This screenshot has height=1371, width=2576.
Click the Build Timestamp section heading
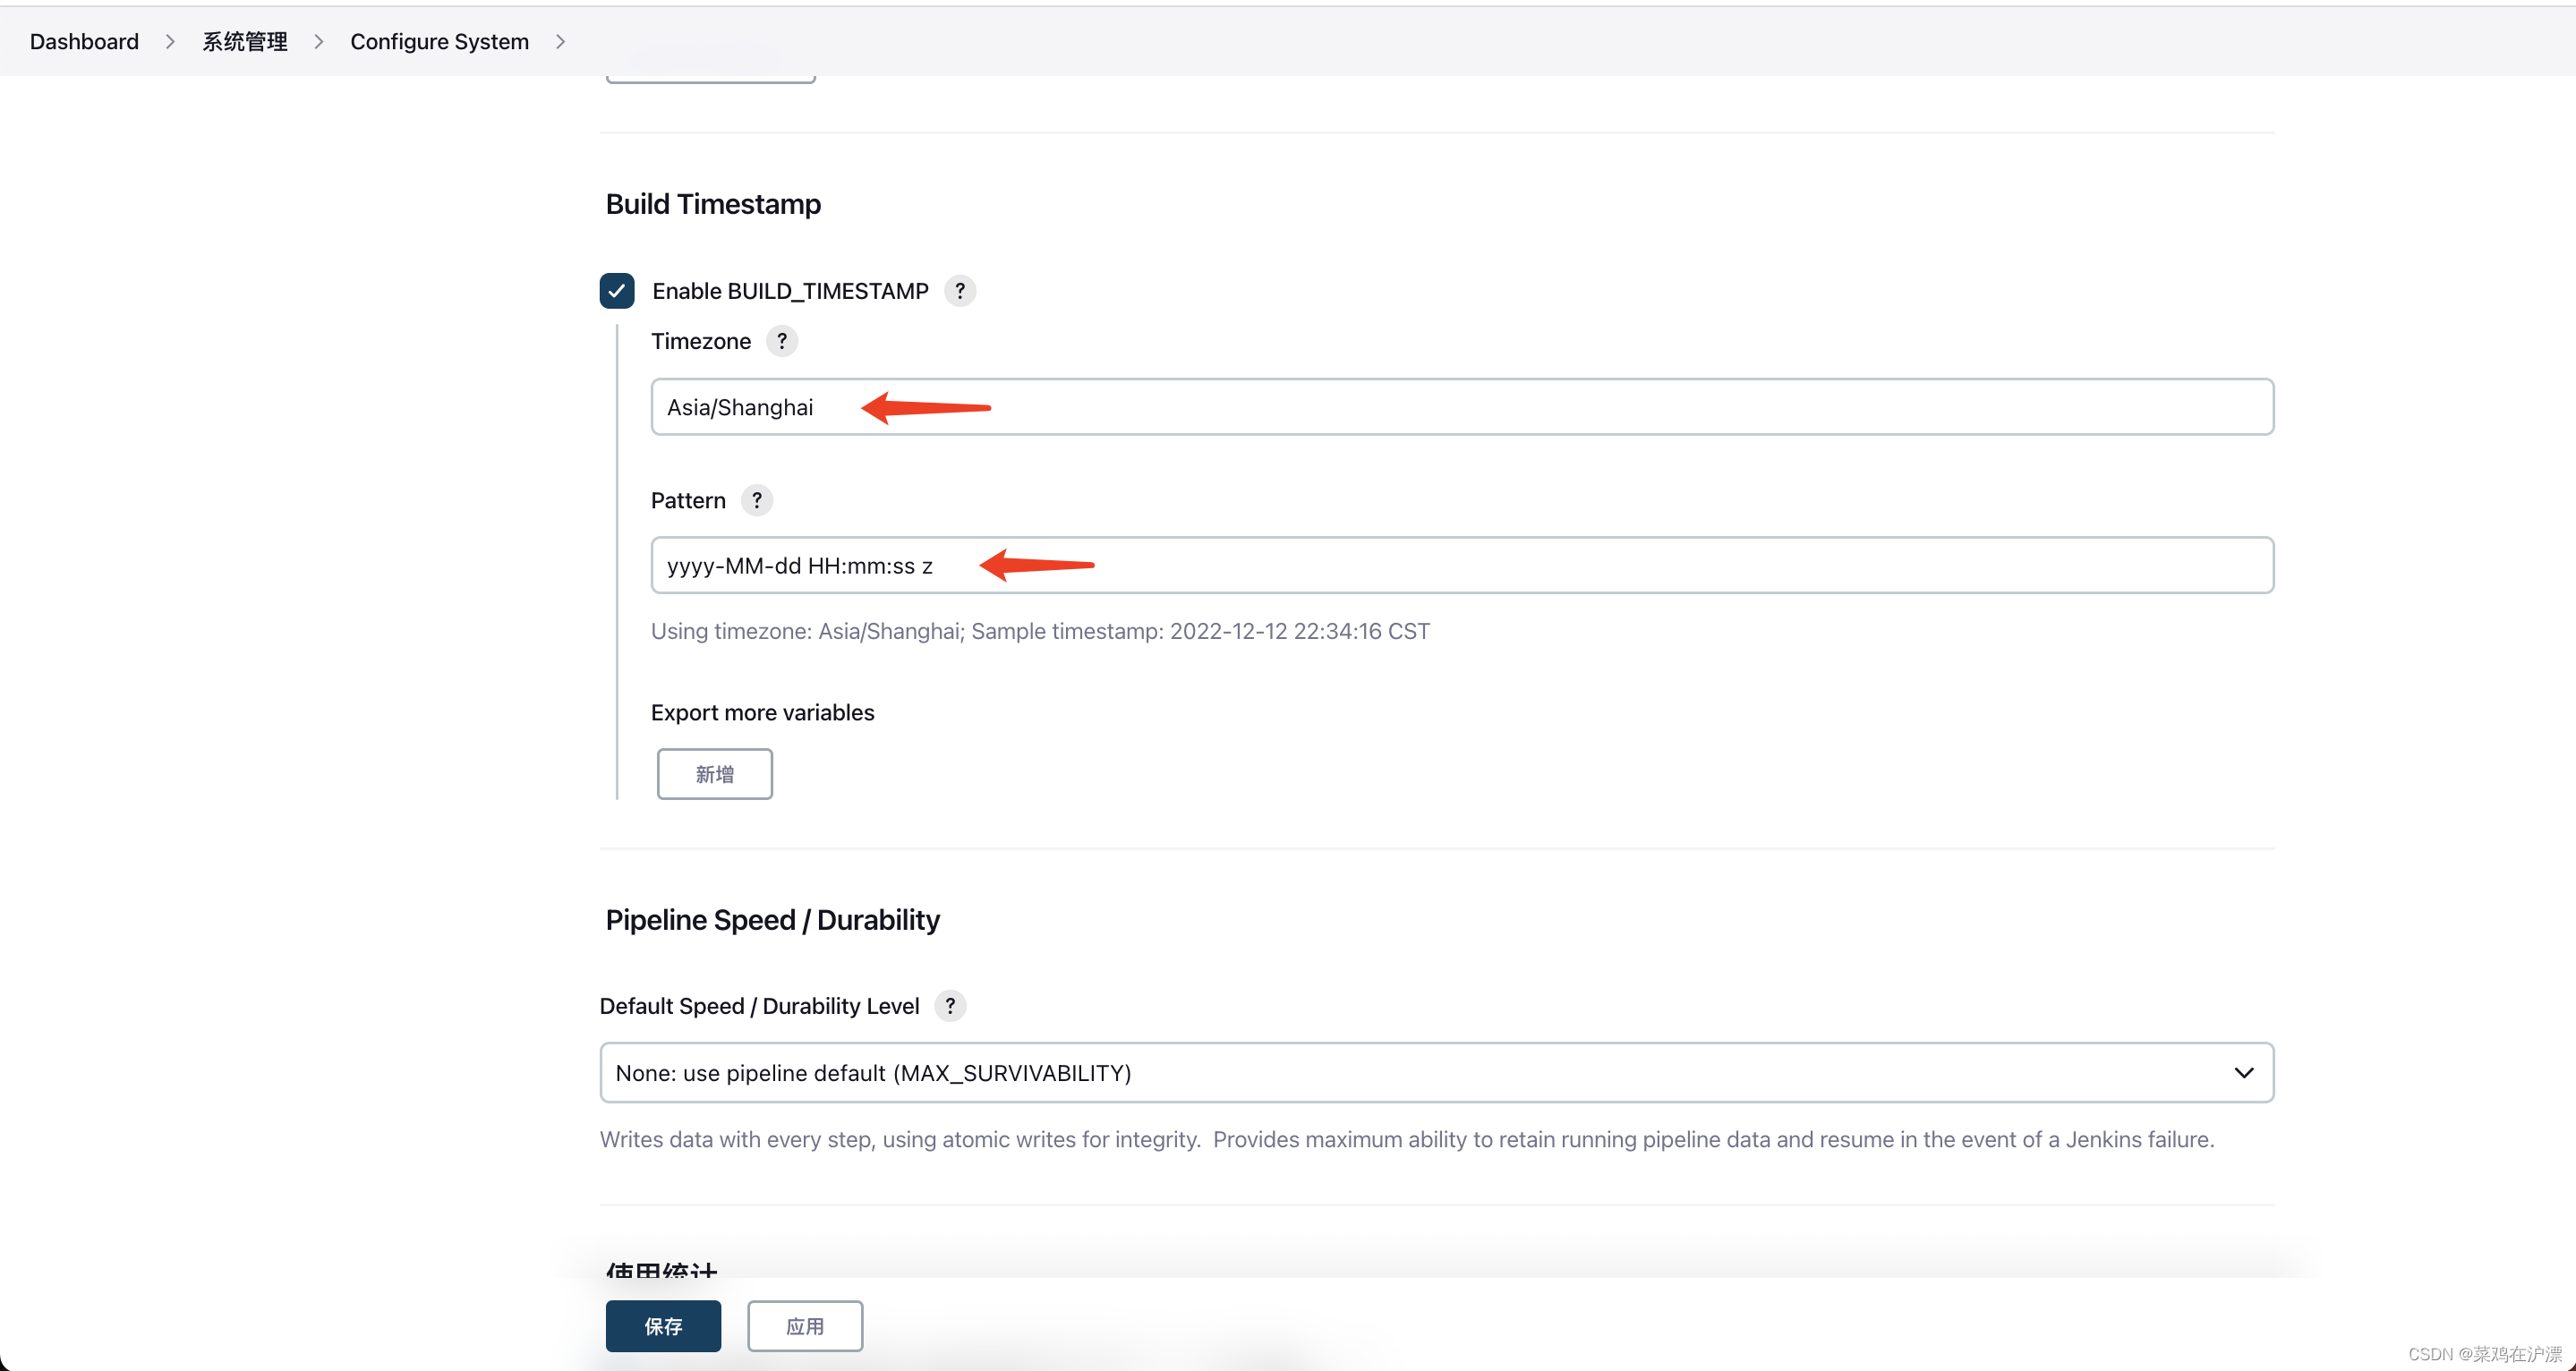click(713, 204)
